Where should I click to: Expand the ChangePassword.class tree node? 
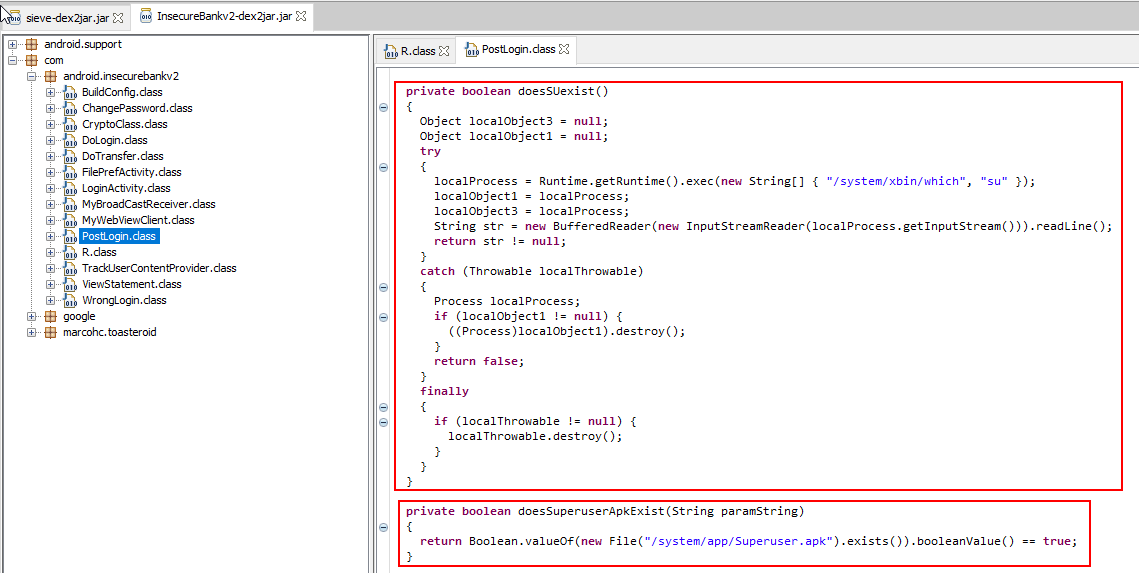tap(51, 108)
